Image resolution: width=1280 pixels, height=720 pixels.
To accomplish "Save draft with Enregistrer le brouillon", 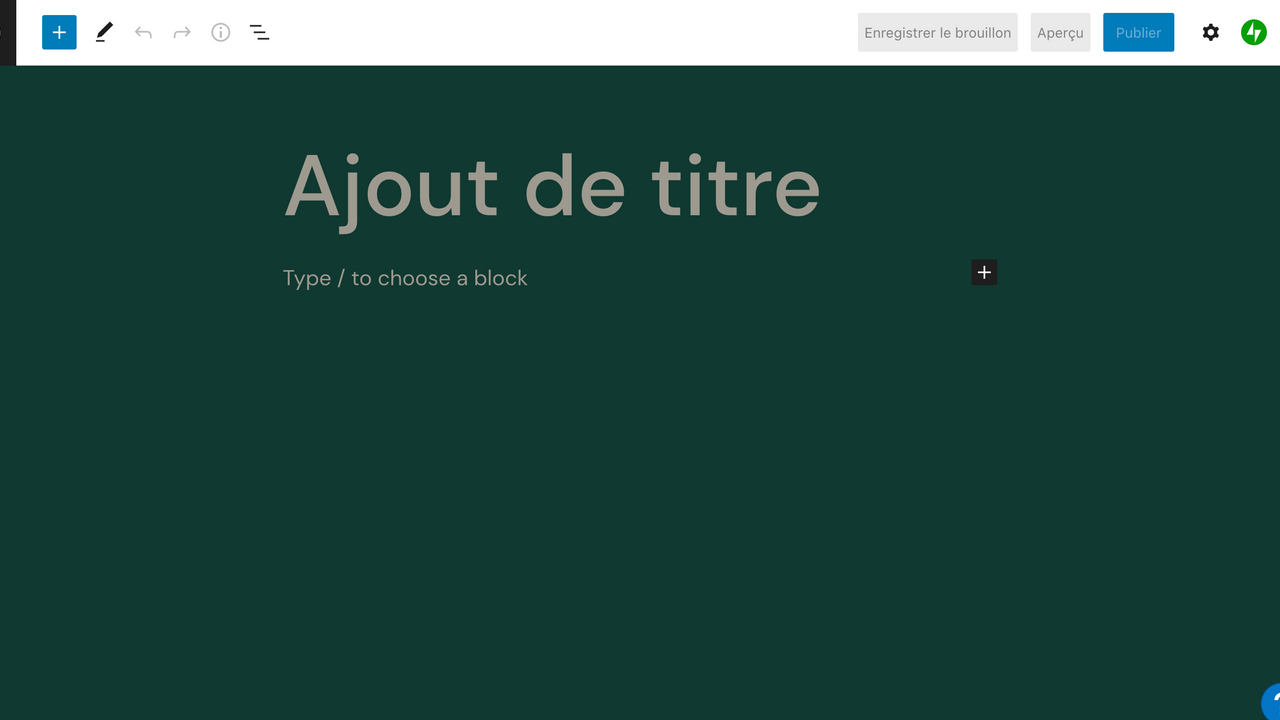I will click(x=936, y=32).
